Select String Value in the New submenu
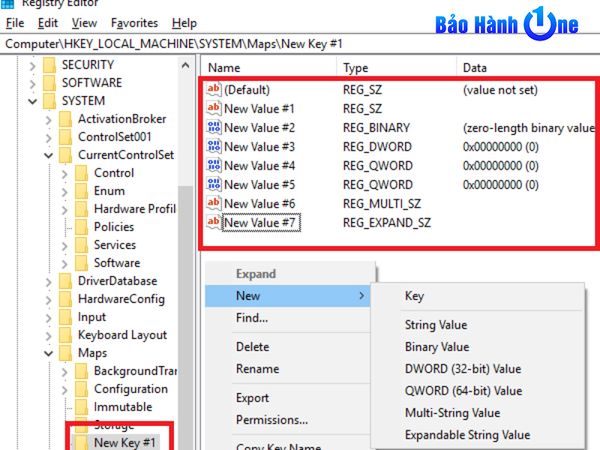Image resolution: width=600 pixels, height=450 pixels. (435, 325)
